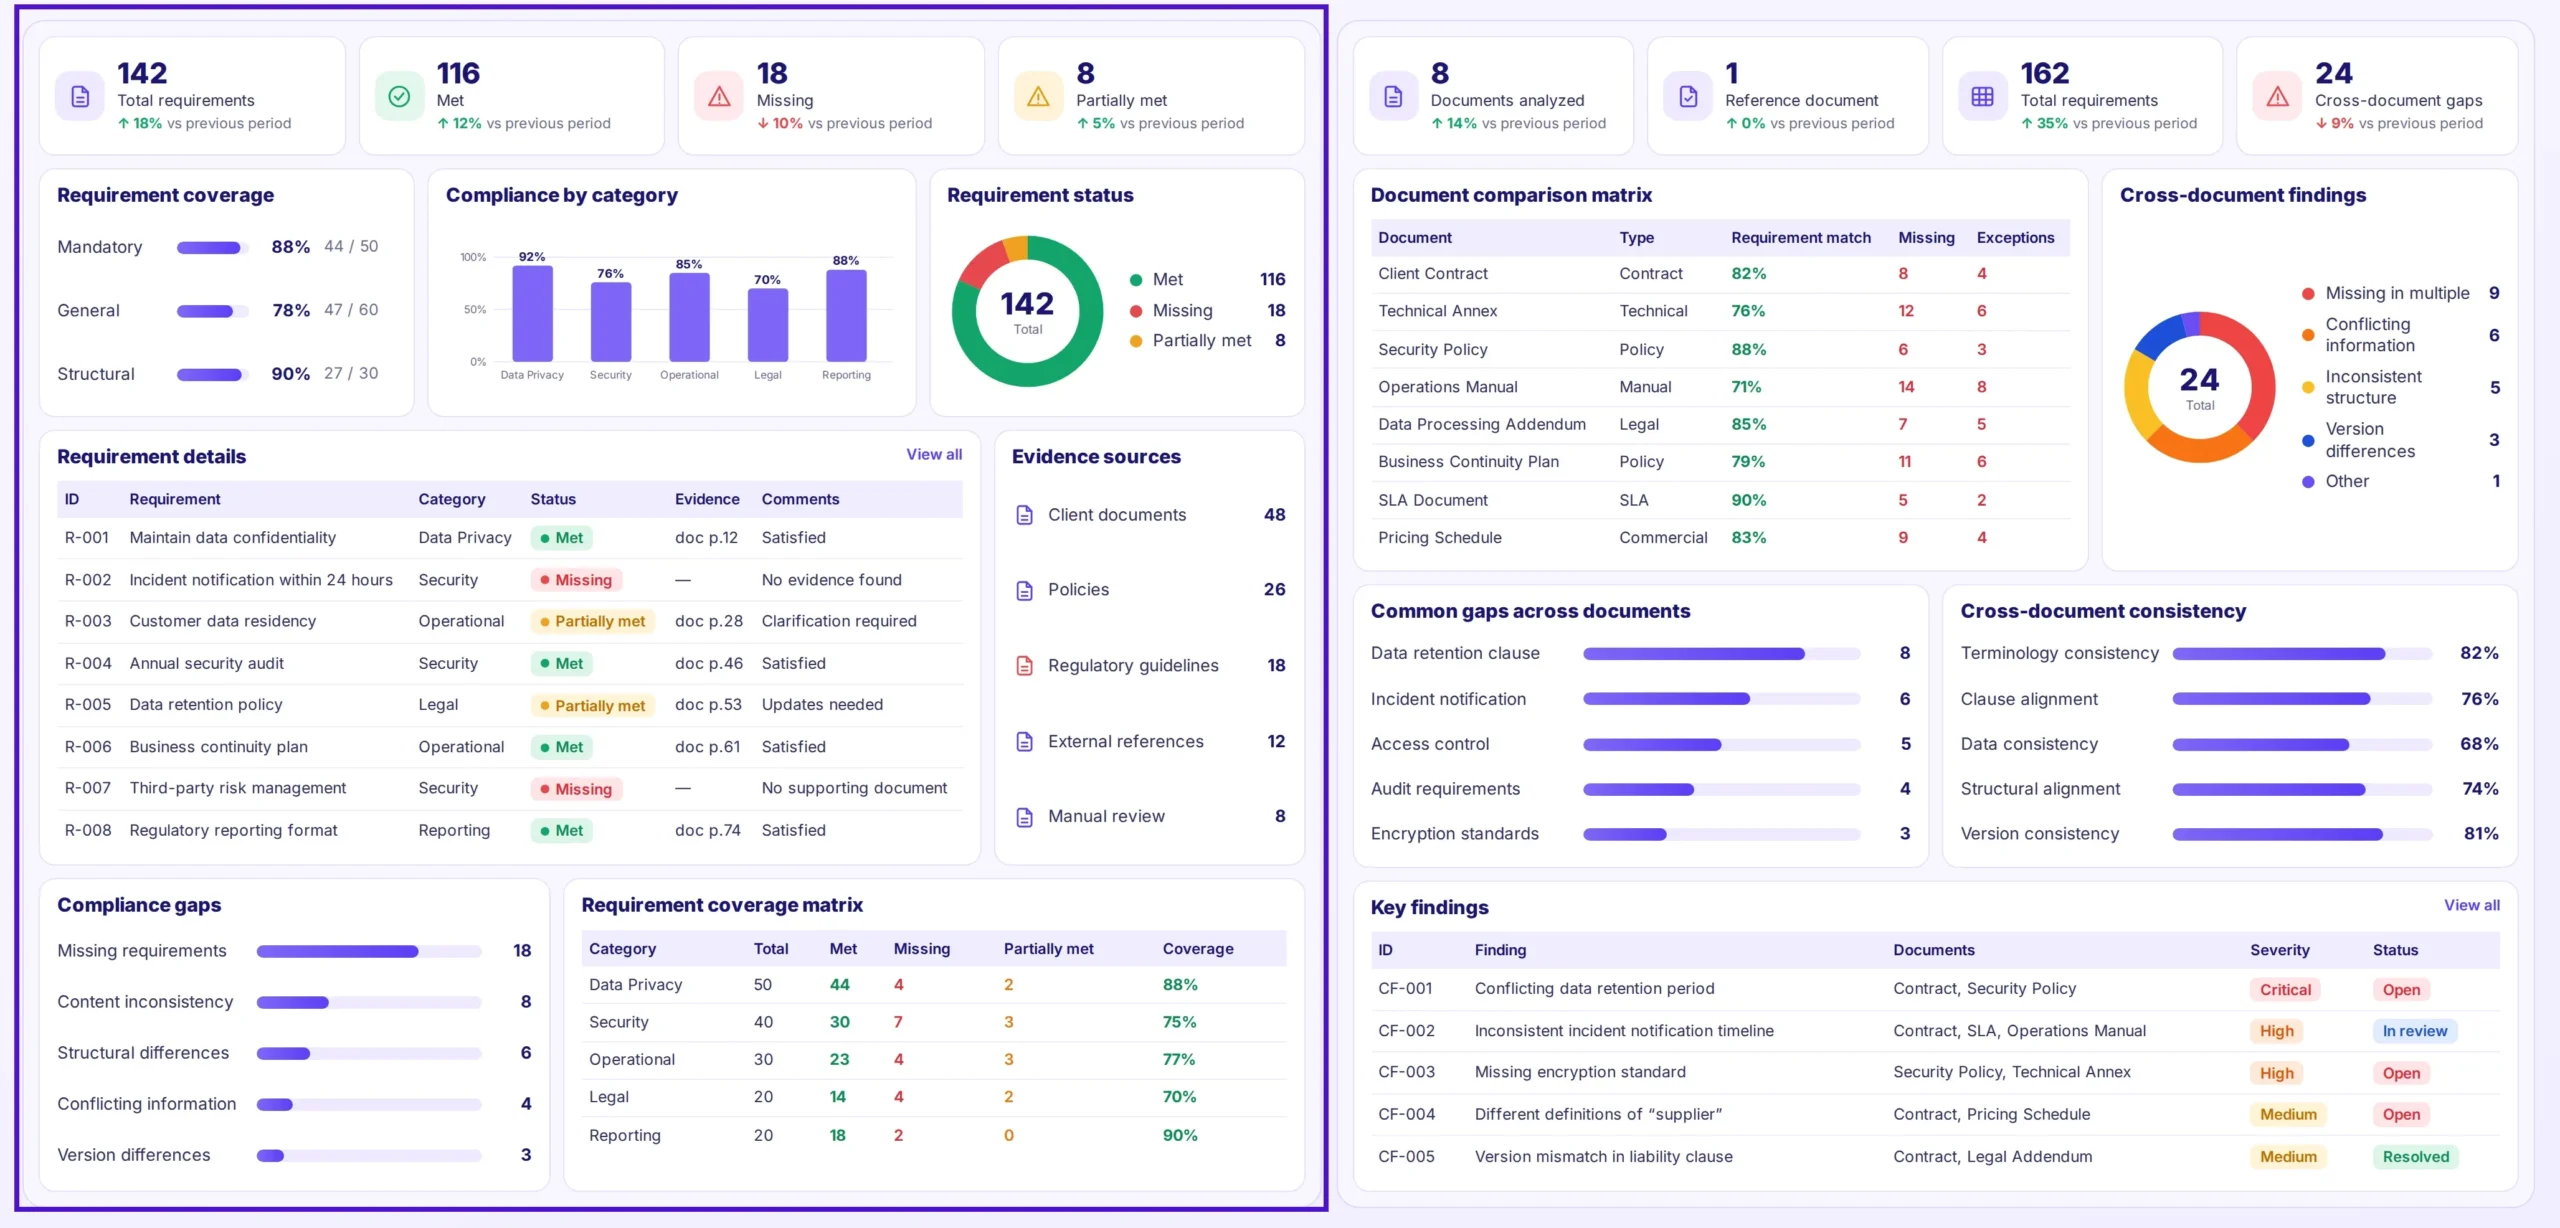Click the External references file icon

coord(1024,741)
